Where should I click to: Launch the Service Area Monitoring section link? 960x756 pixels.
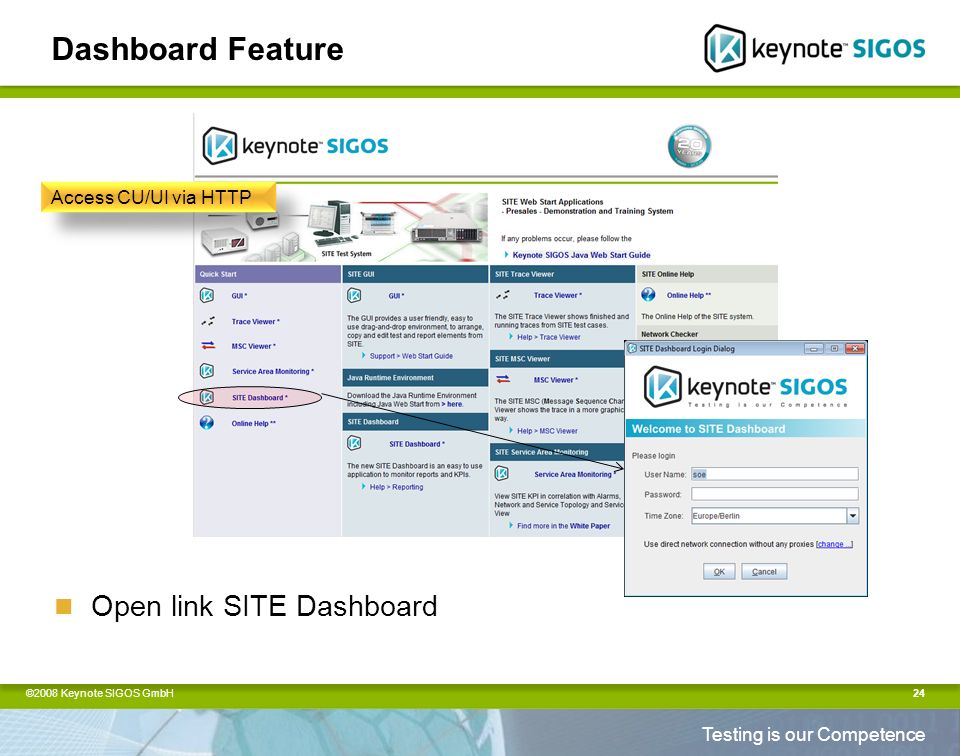tap(575, 474)
